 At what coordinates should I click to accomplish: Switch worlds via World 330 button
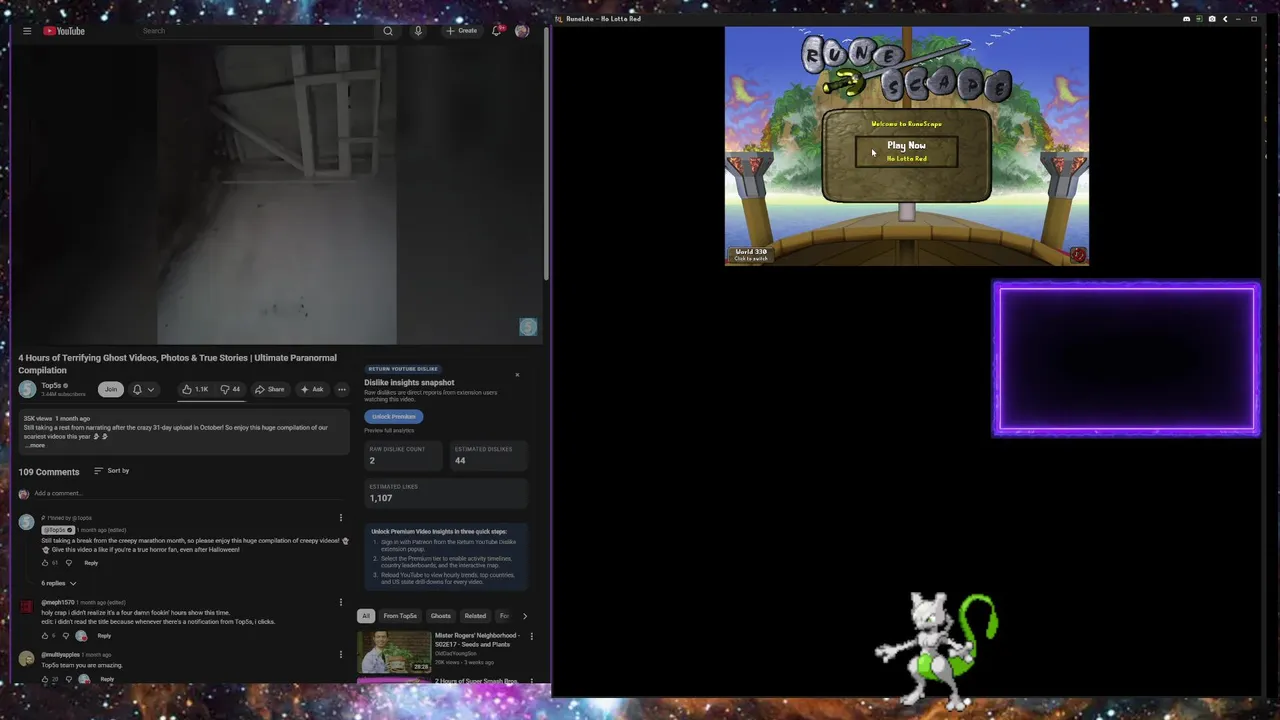[x=751, y=254]
